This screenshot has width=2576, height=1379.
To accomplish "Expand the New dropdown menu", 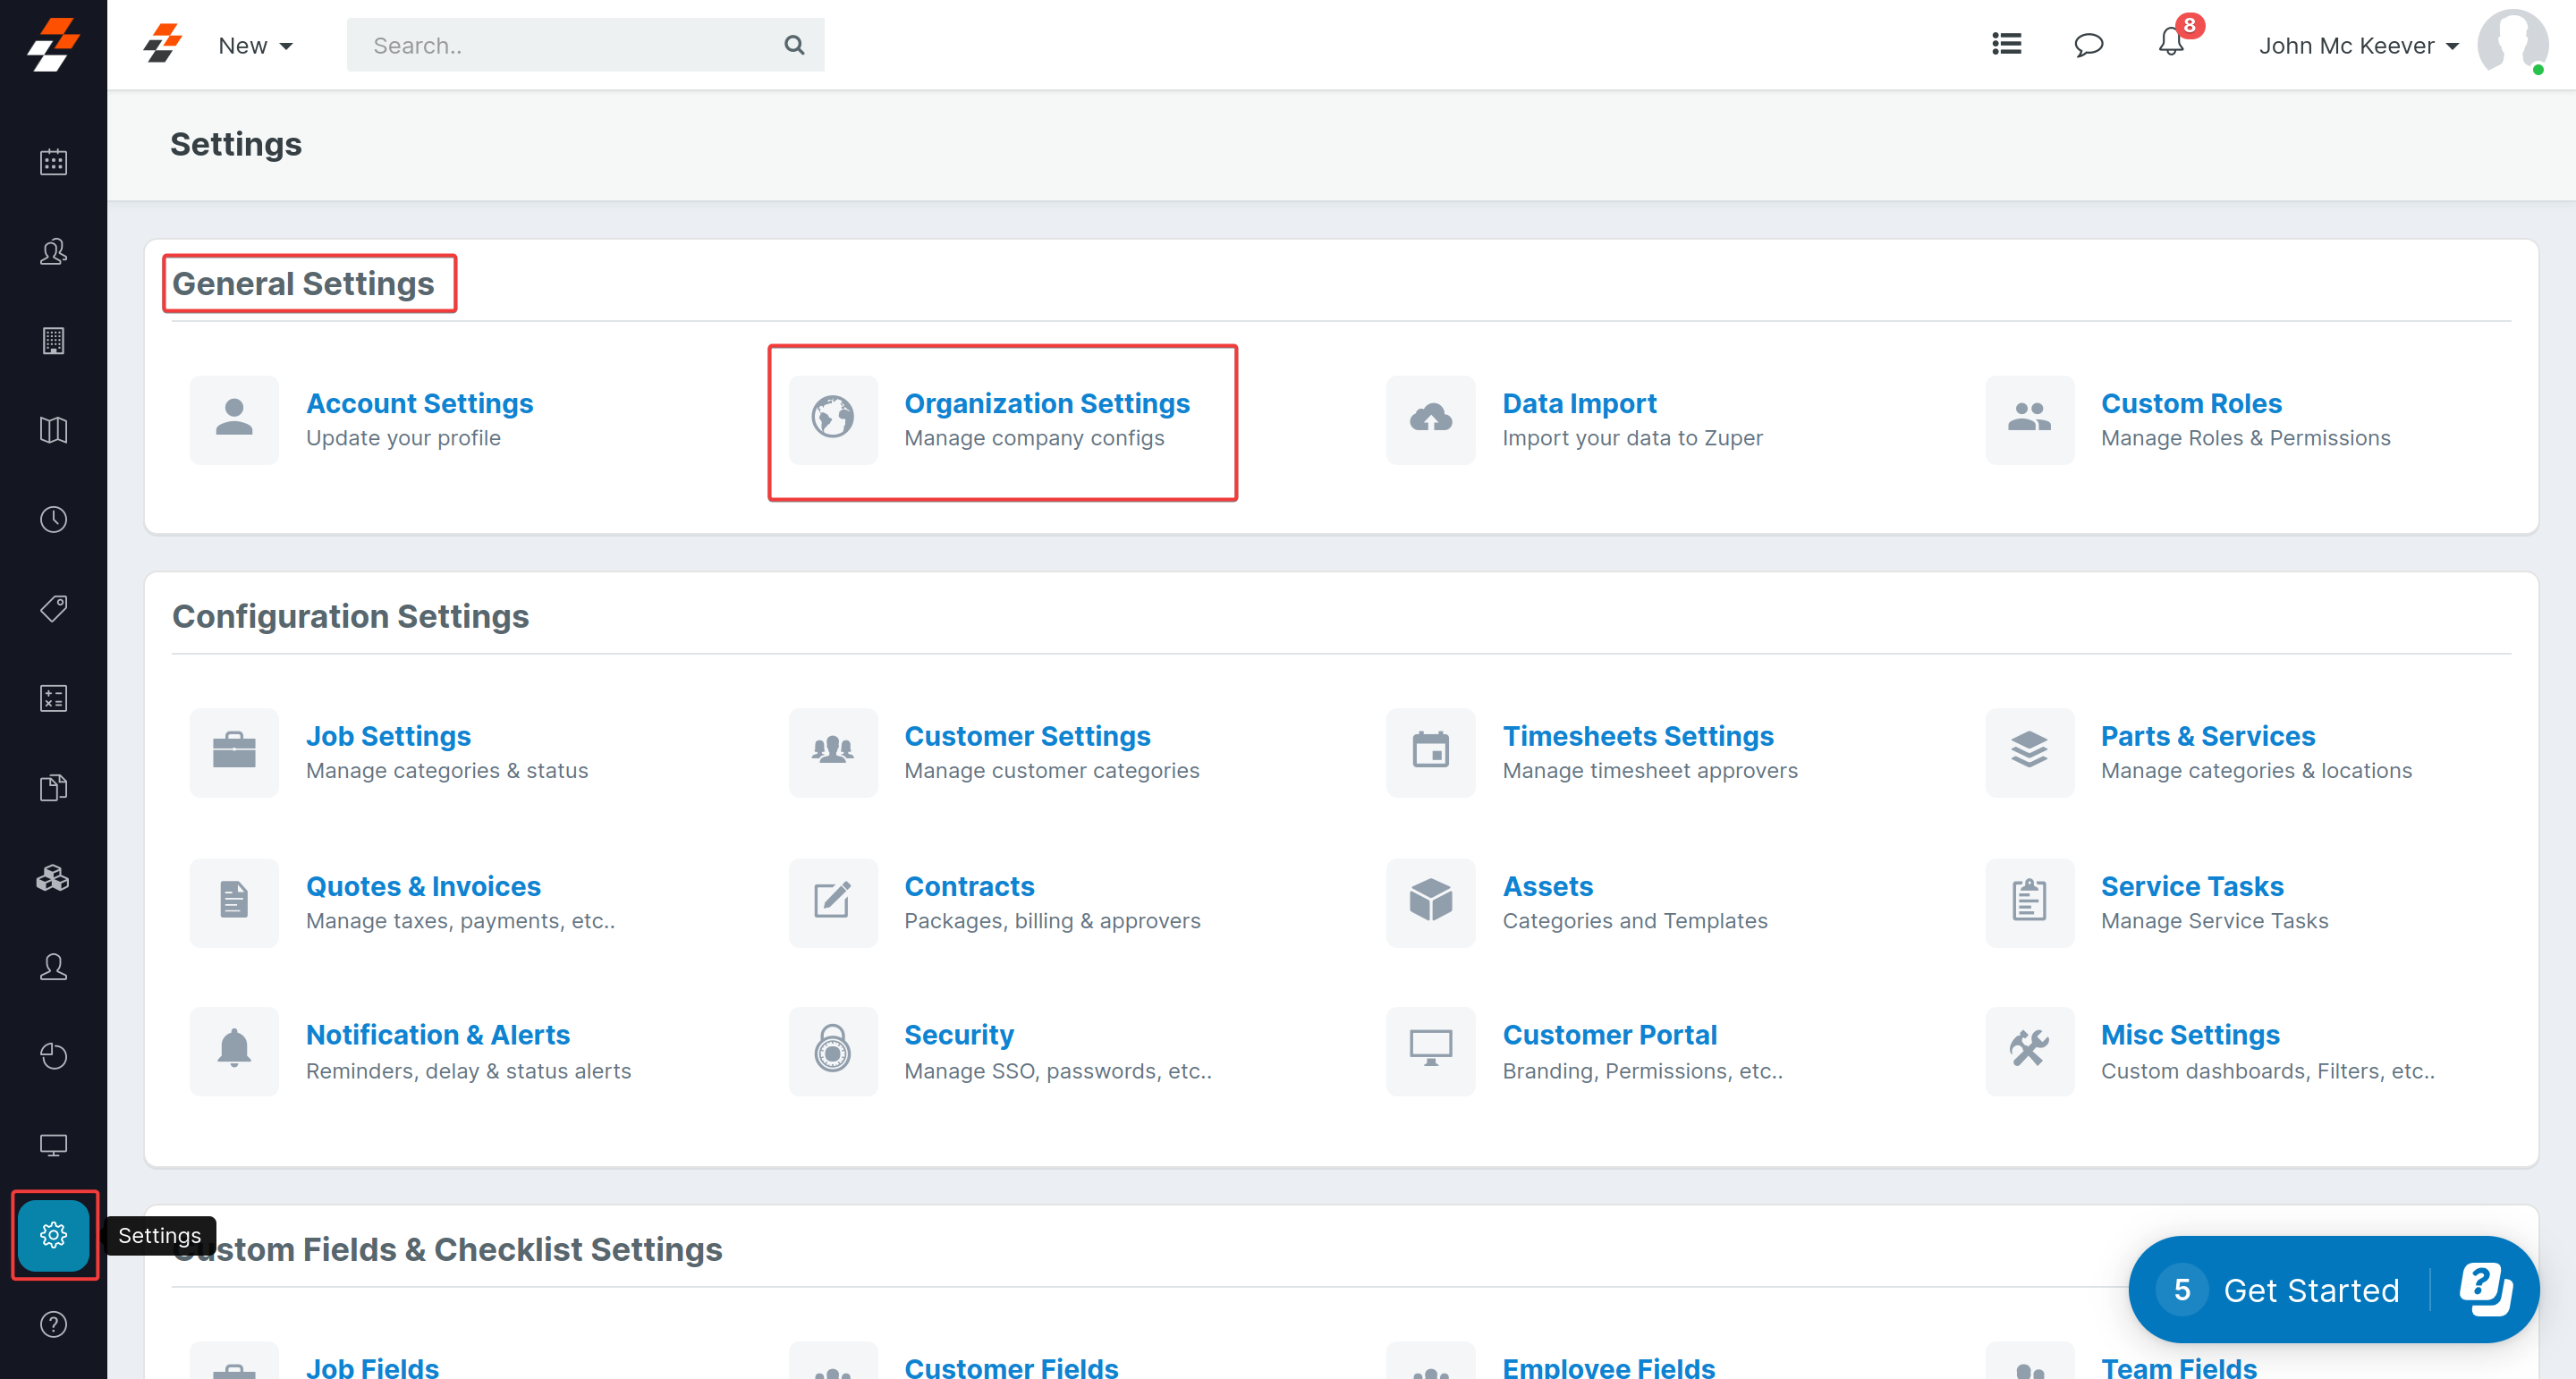I will (255, 46).
